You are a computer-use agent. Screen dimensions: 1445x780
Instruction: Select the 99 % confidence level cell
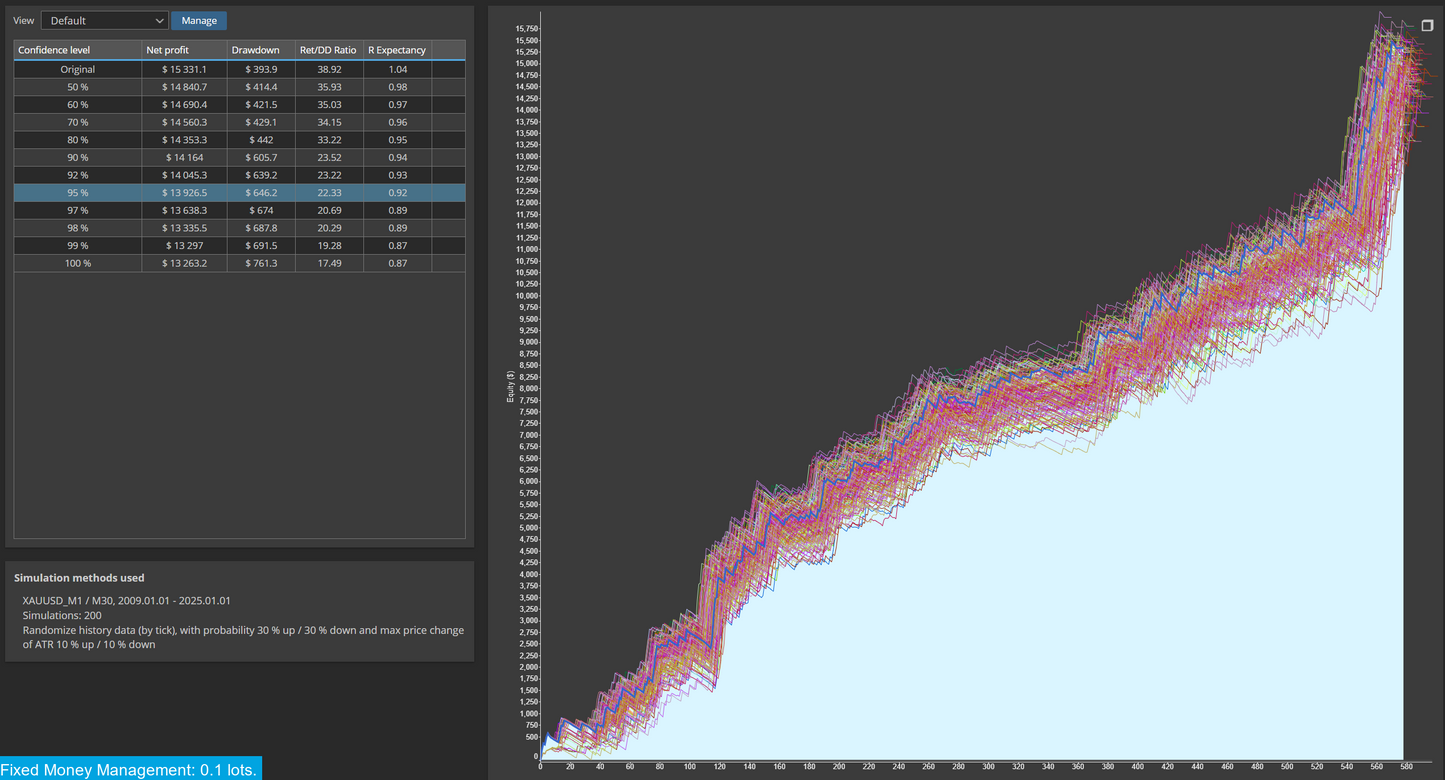click(x=78, y=245)
